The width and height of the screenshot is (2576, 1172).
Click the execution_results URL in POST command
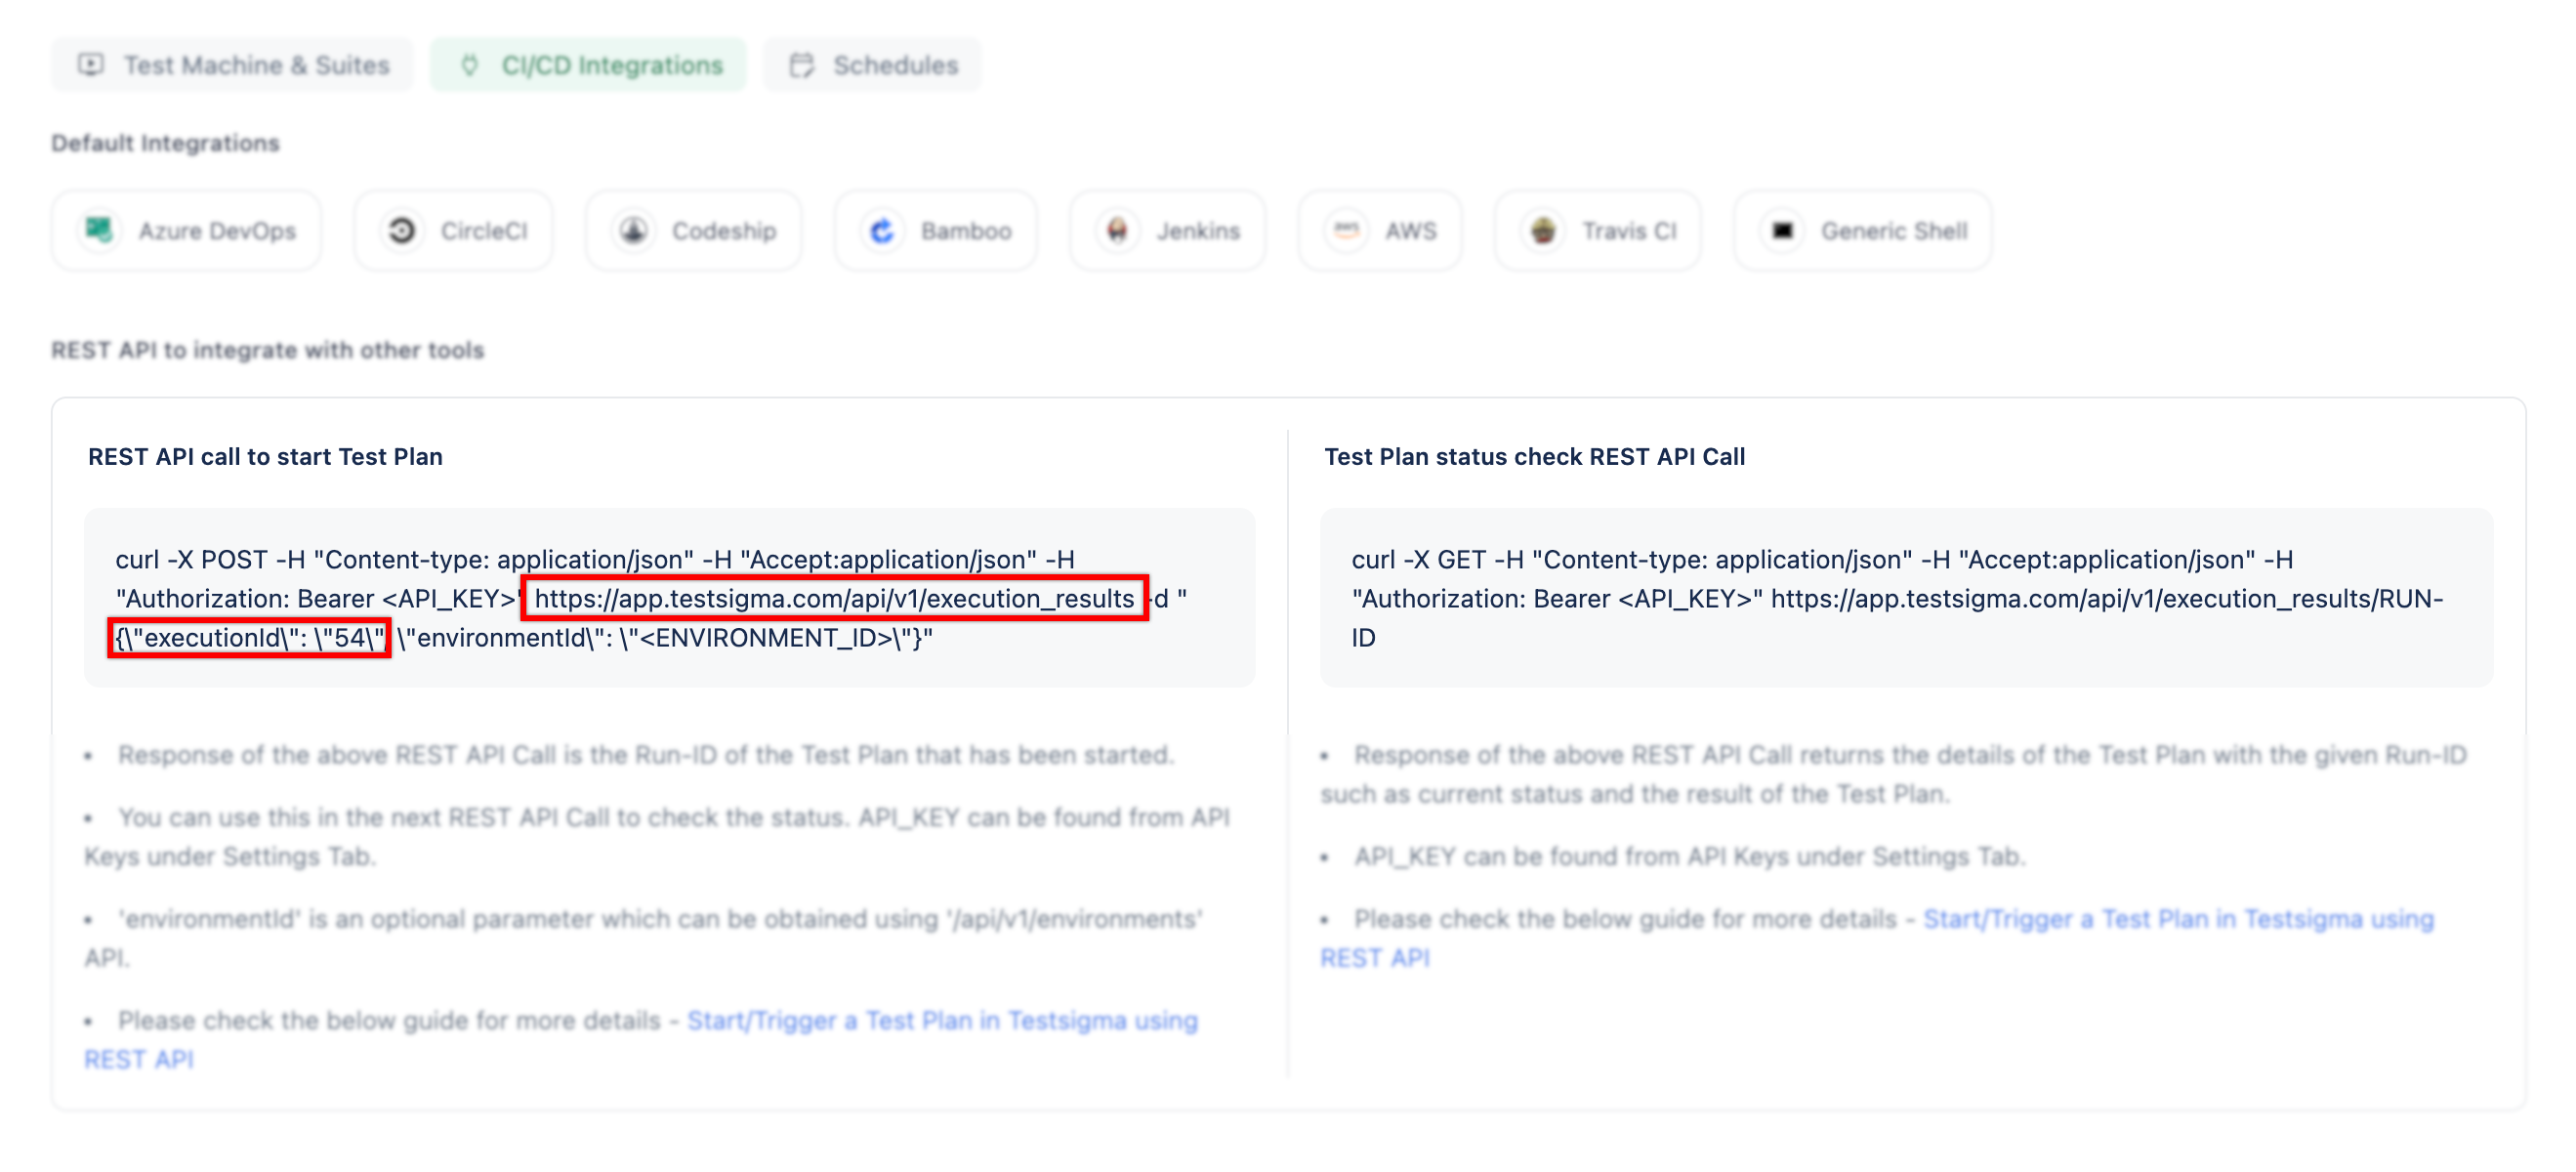tap(834, 598)
